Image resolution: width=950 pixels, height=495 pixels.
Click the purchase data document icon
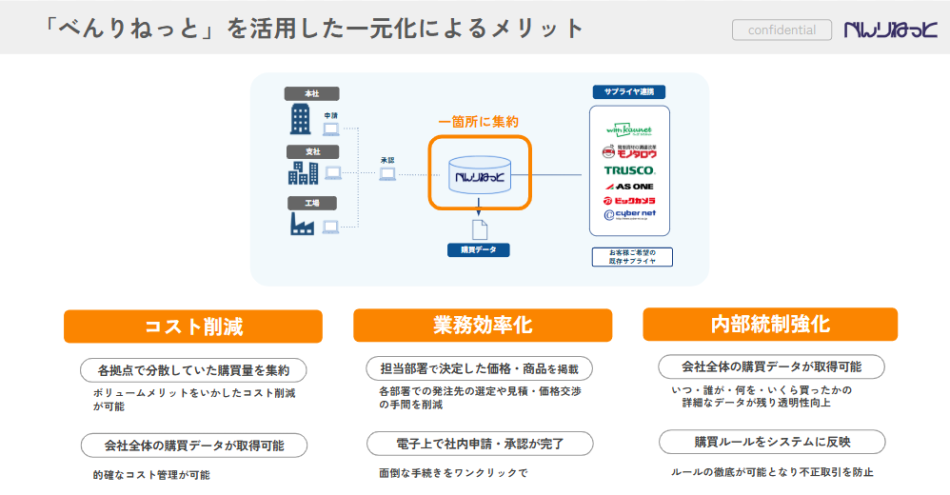coord(479,229)
